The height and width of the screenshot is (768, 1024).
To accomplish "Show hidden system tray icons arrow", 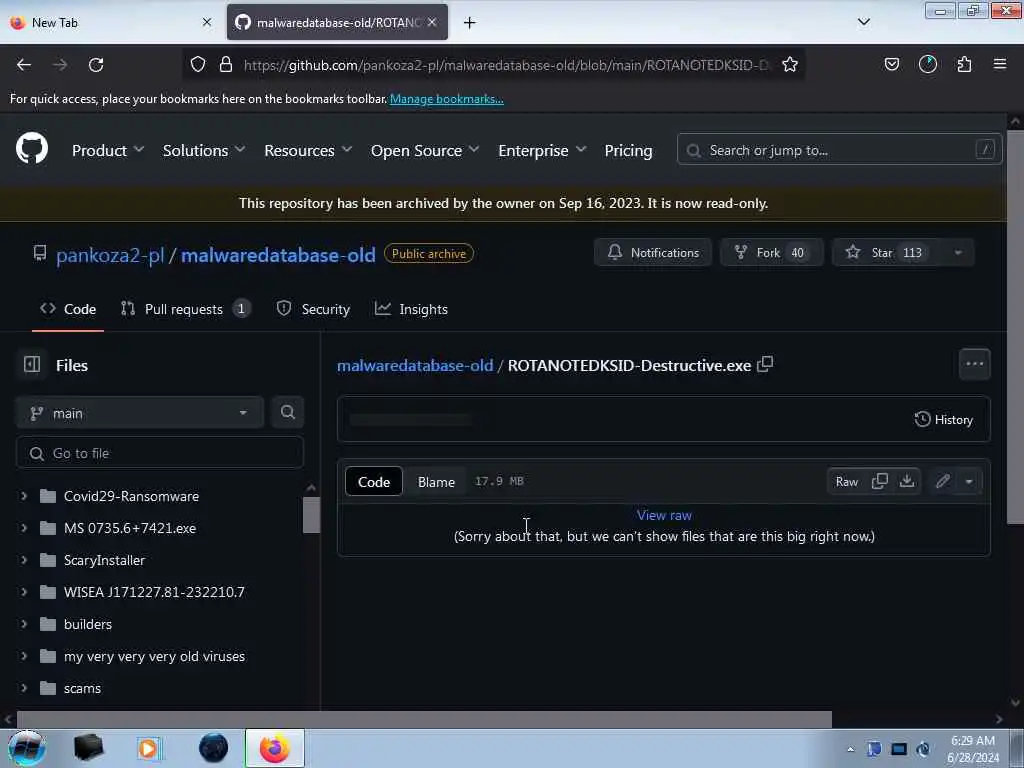I will click(x=850, y=749).
